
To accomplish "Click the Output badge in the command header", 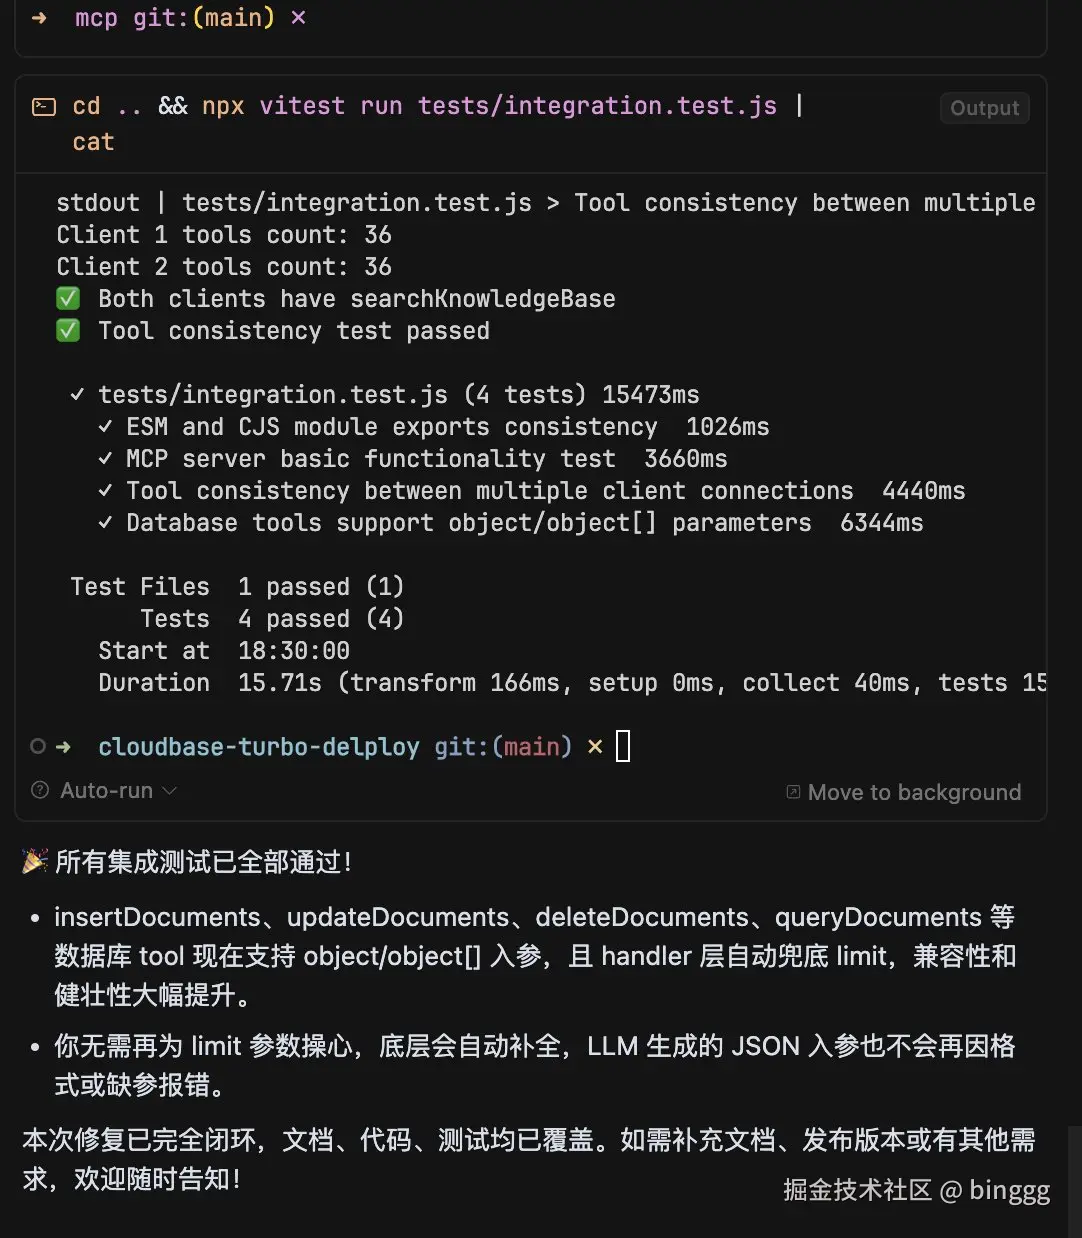I will (984, 108).
